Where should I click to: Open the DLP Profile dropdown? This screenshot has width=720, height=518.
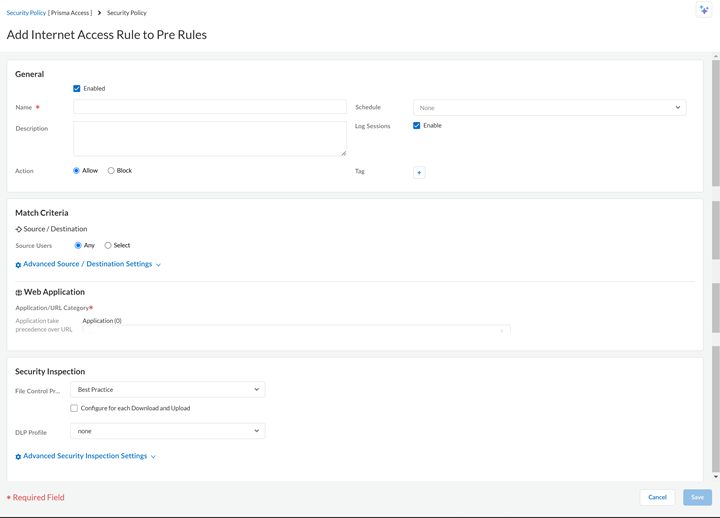[x=167, y=431]
